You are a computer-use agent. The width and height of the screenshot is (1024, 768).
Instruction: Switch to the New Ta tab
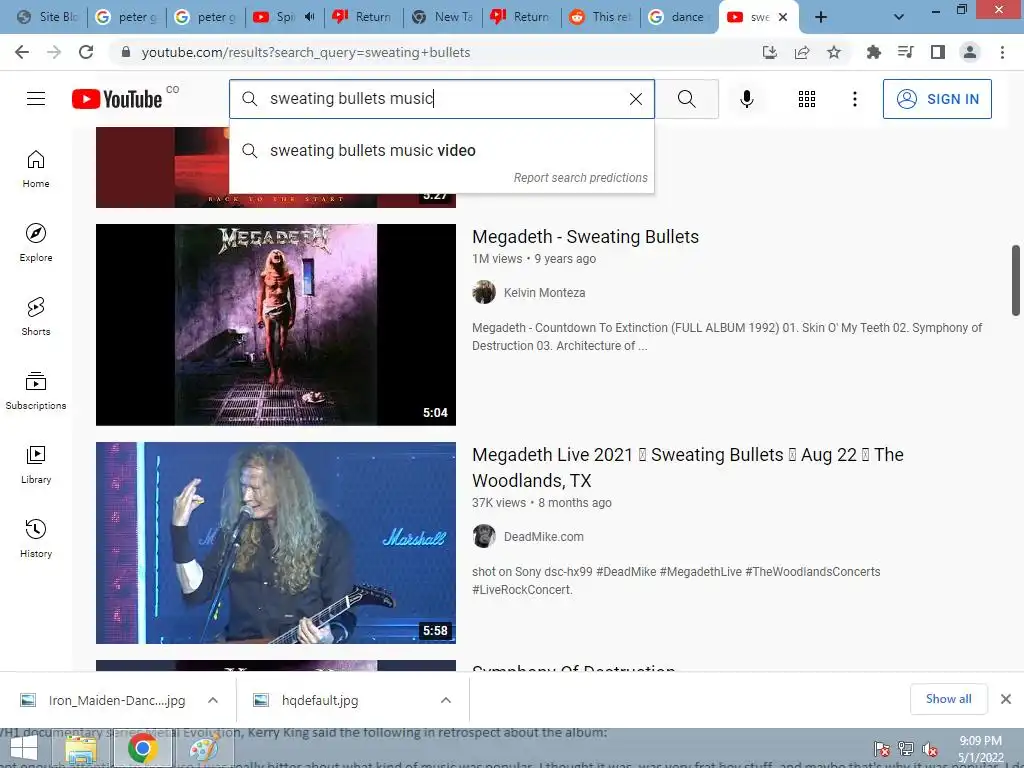tap(443, 17)
